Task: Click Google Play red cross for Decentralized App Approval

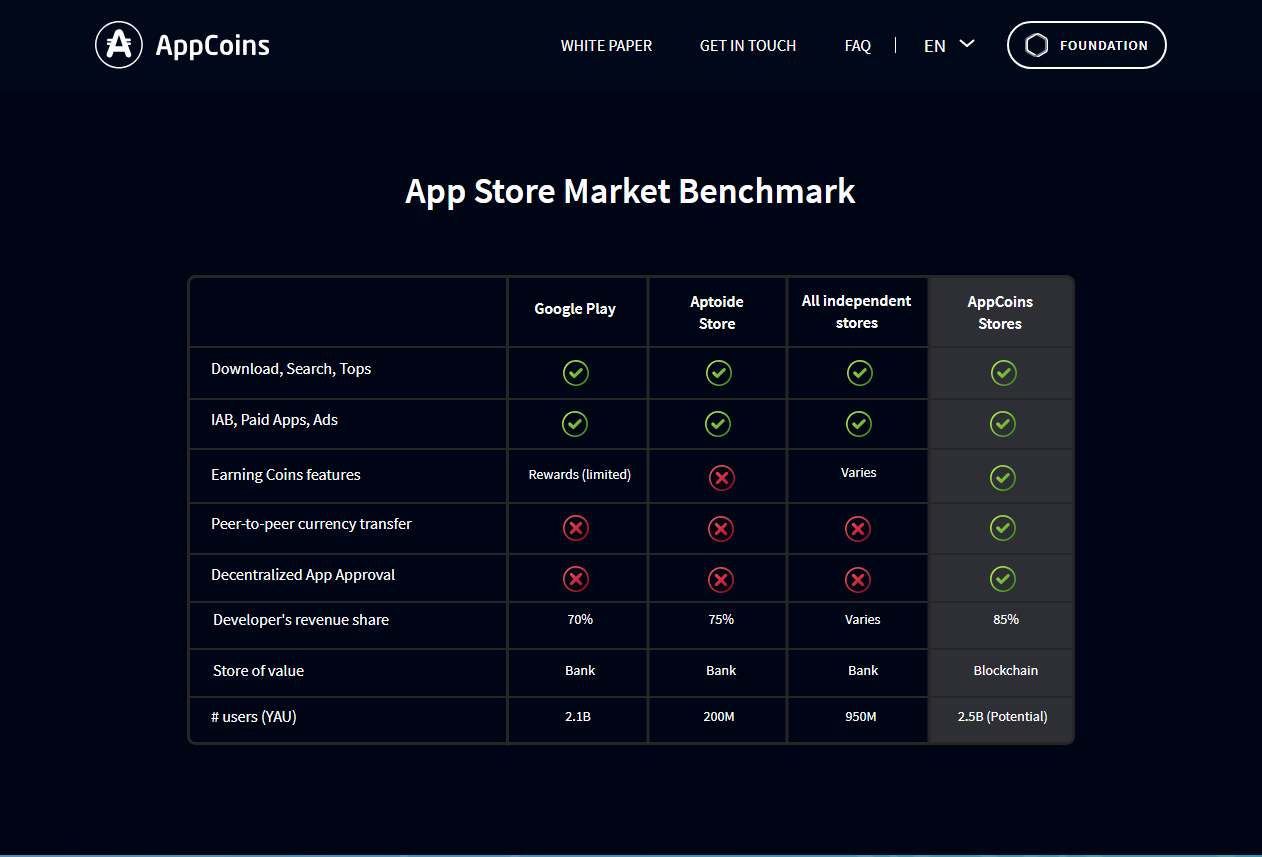Action: pos(575,579)
